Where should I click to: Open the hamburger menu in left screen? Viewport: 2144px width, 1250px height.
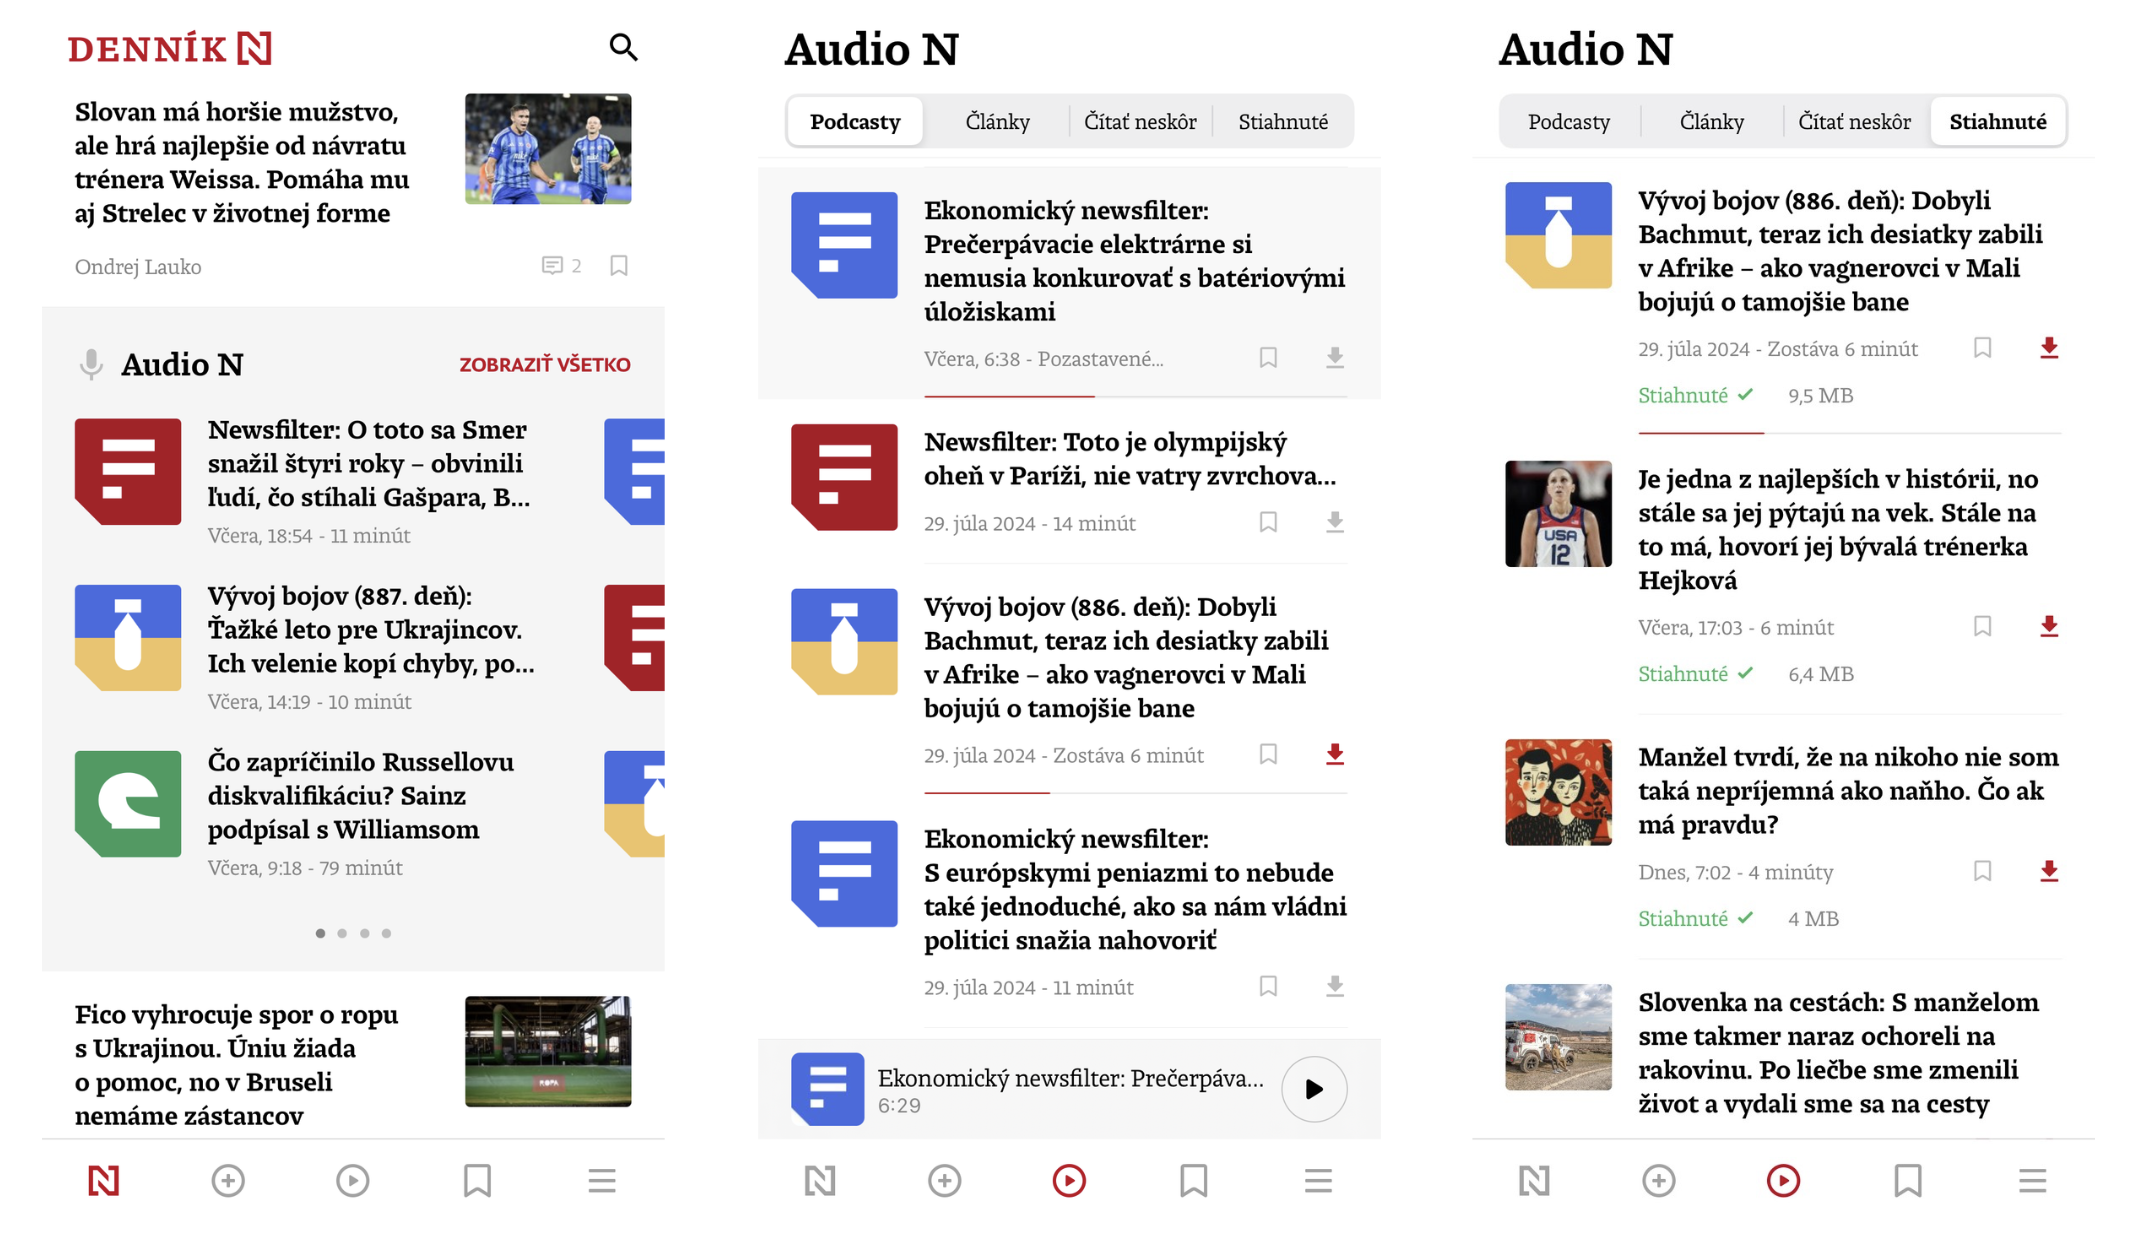tap(601, 1181)
